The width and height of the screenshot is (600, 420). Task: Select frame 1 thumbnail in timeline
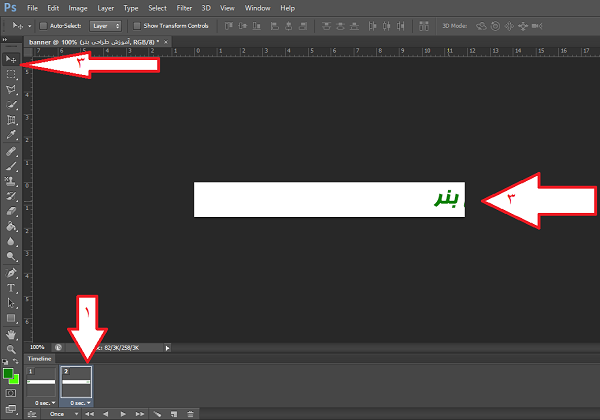pyautogui.click(x=41, y=383)
